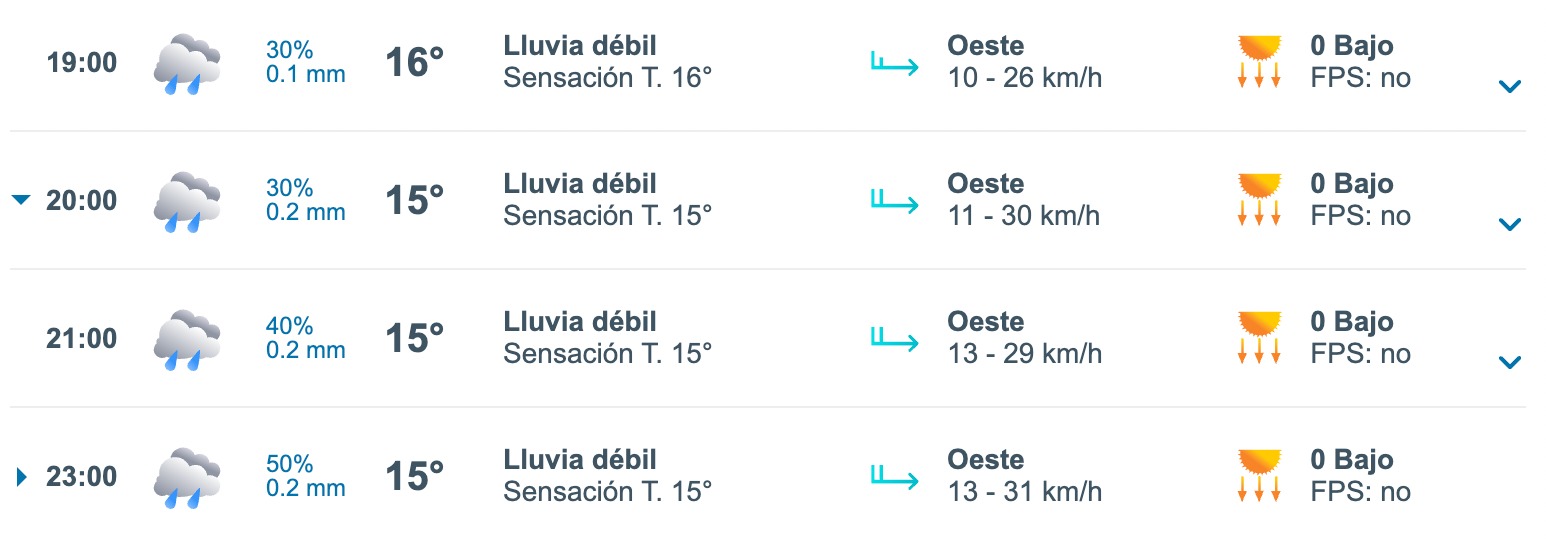Select the 19:00 hour label
The height and width of the screenshot is (542, 1546).
82,63
